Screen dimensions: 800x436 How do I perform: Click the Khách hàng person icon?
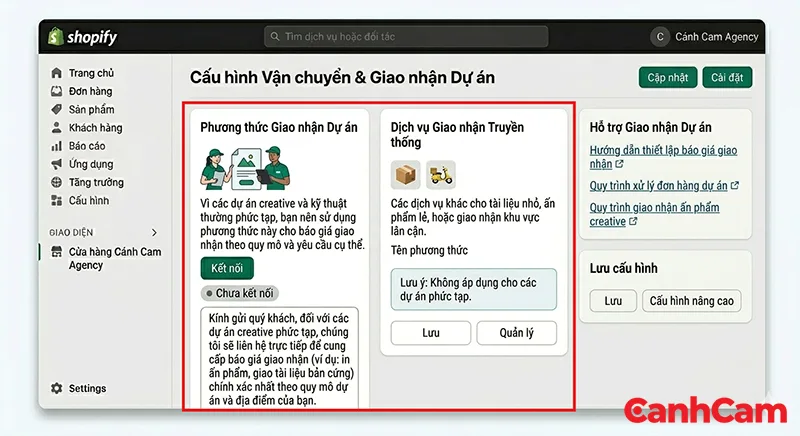[x=57, y=127]
